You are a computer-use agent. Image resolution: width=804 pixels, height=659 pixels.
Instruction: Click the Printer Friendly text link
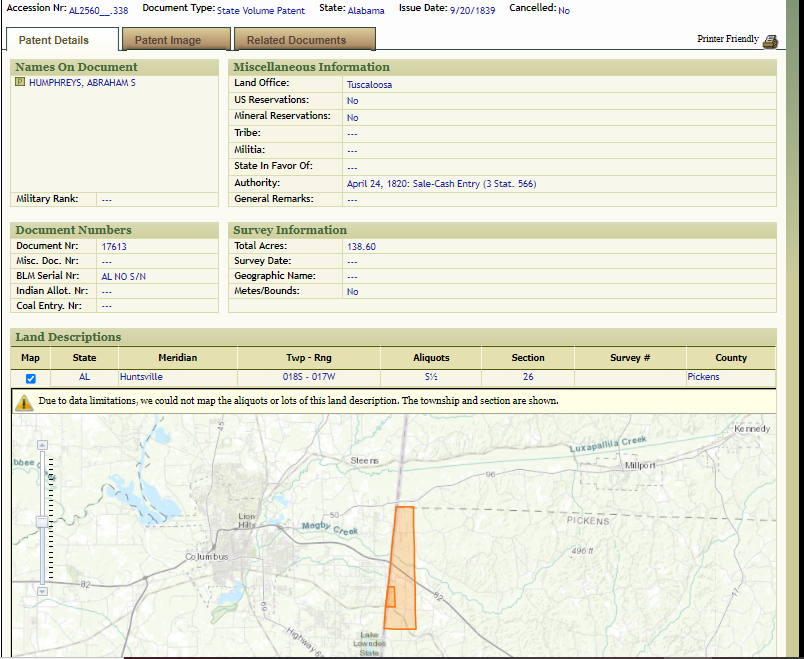coord(727,39)
